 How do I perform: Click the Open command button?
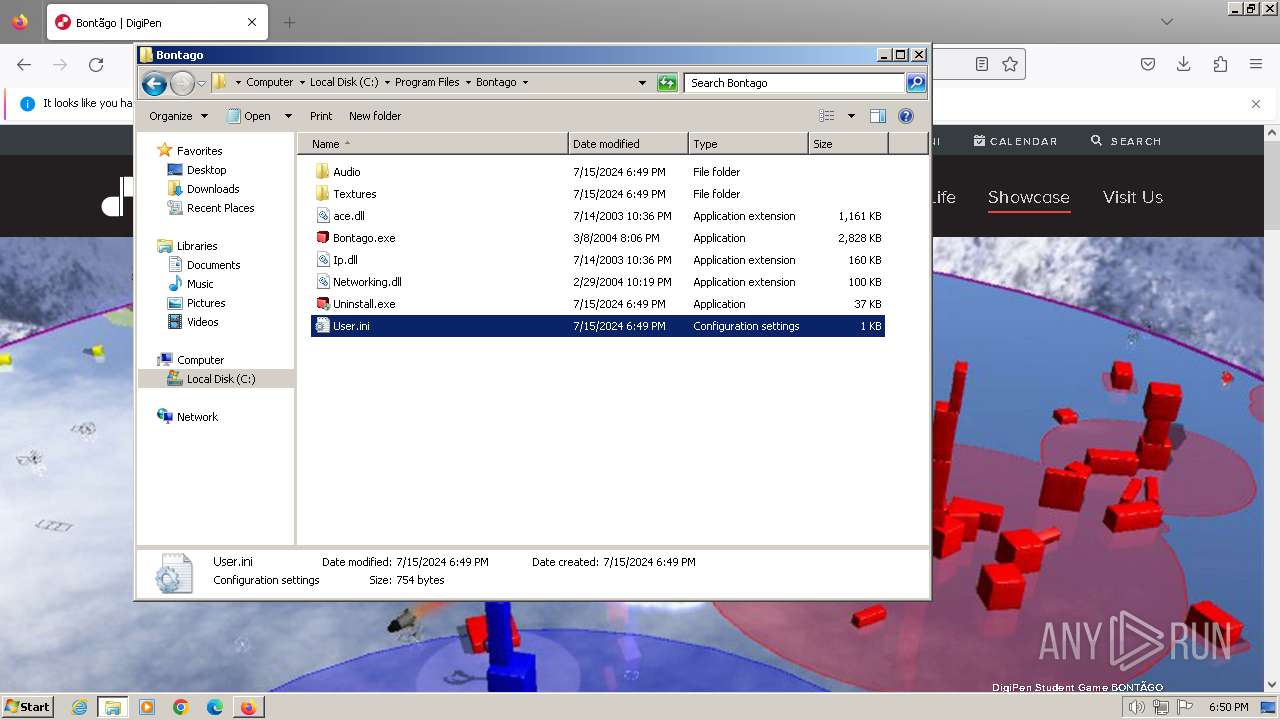(249, 116)
